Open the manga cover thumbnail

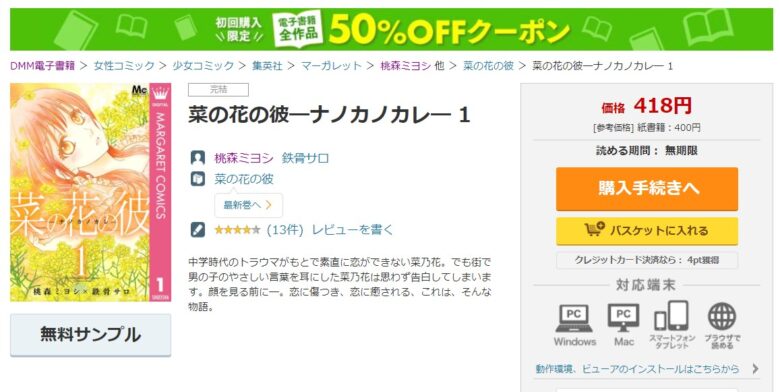pos(91,192)
